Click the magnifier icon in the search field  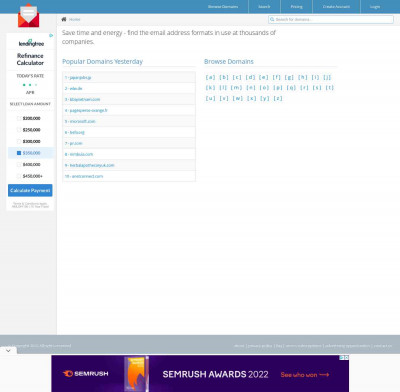point(272,20)
